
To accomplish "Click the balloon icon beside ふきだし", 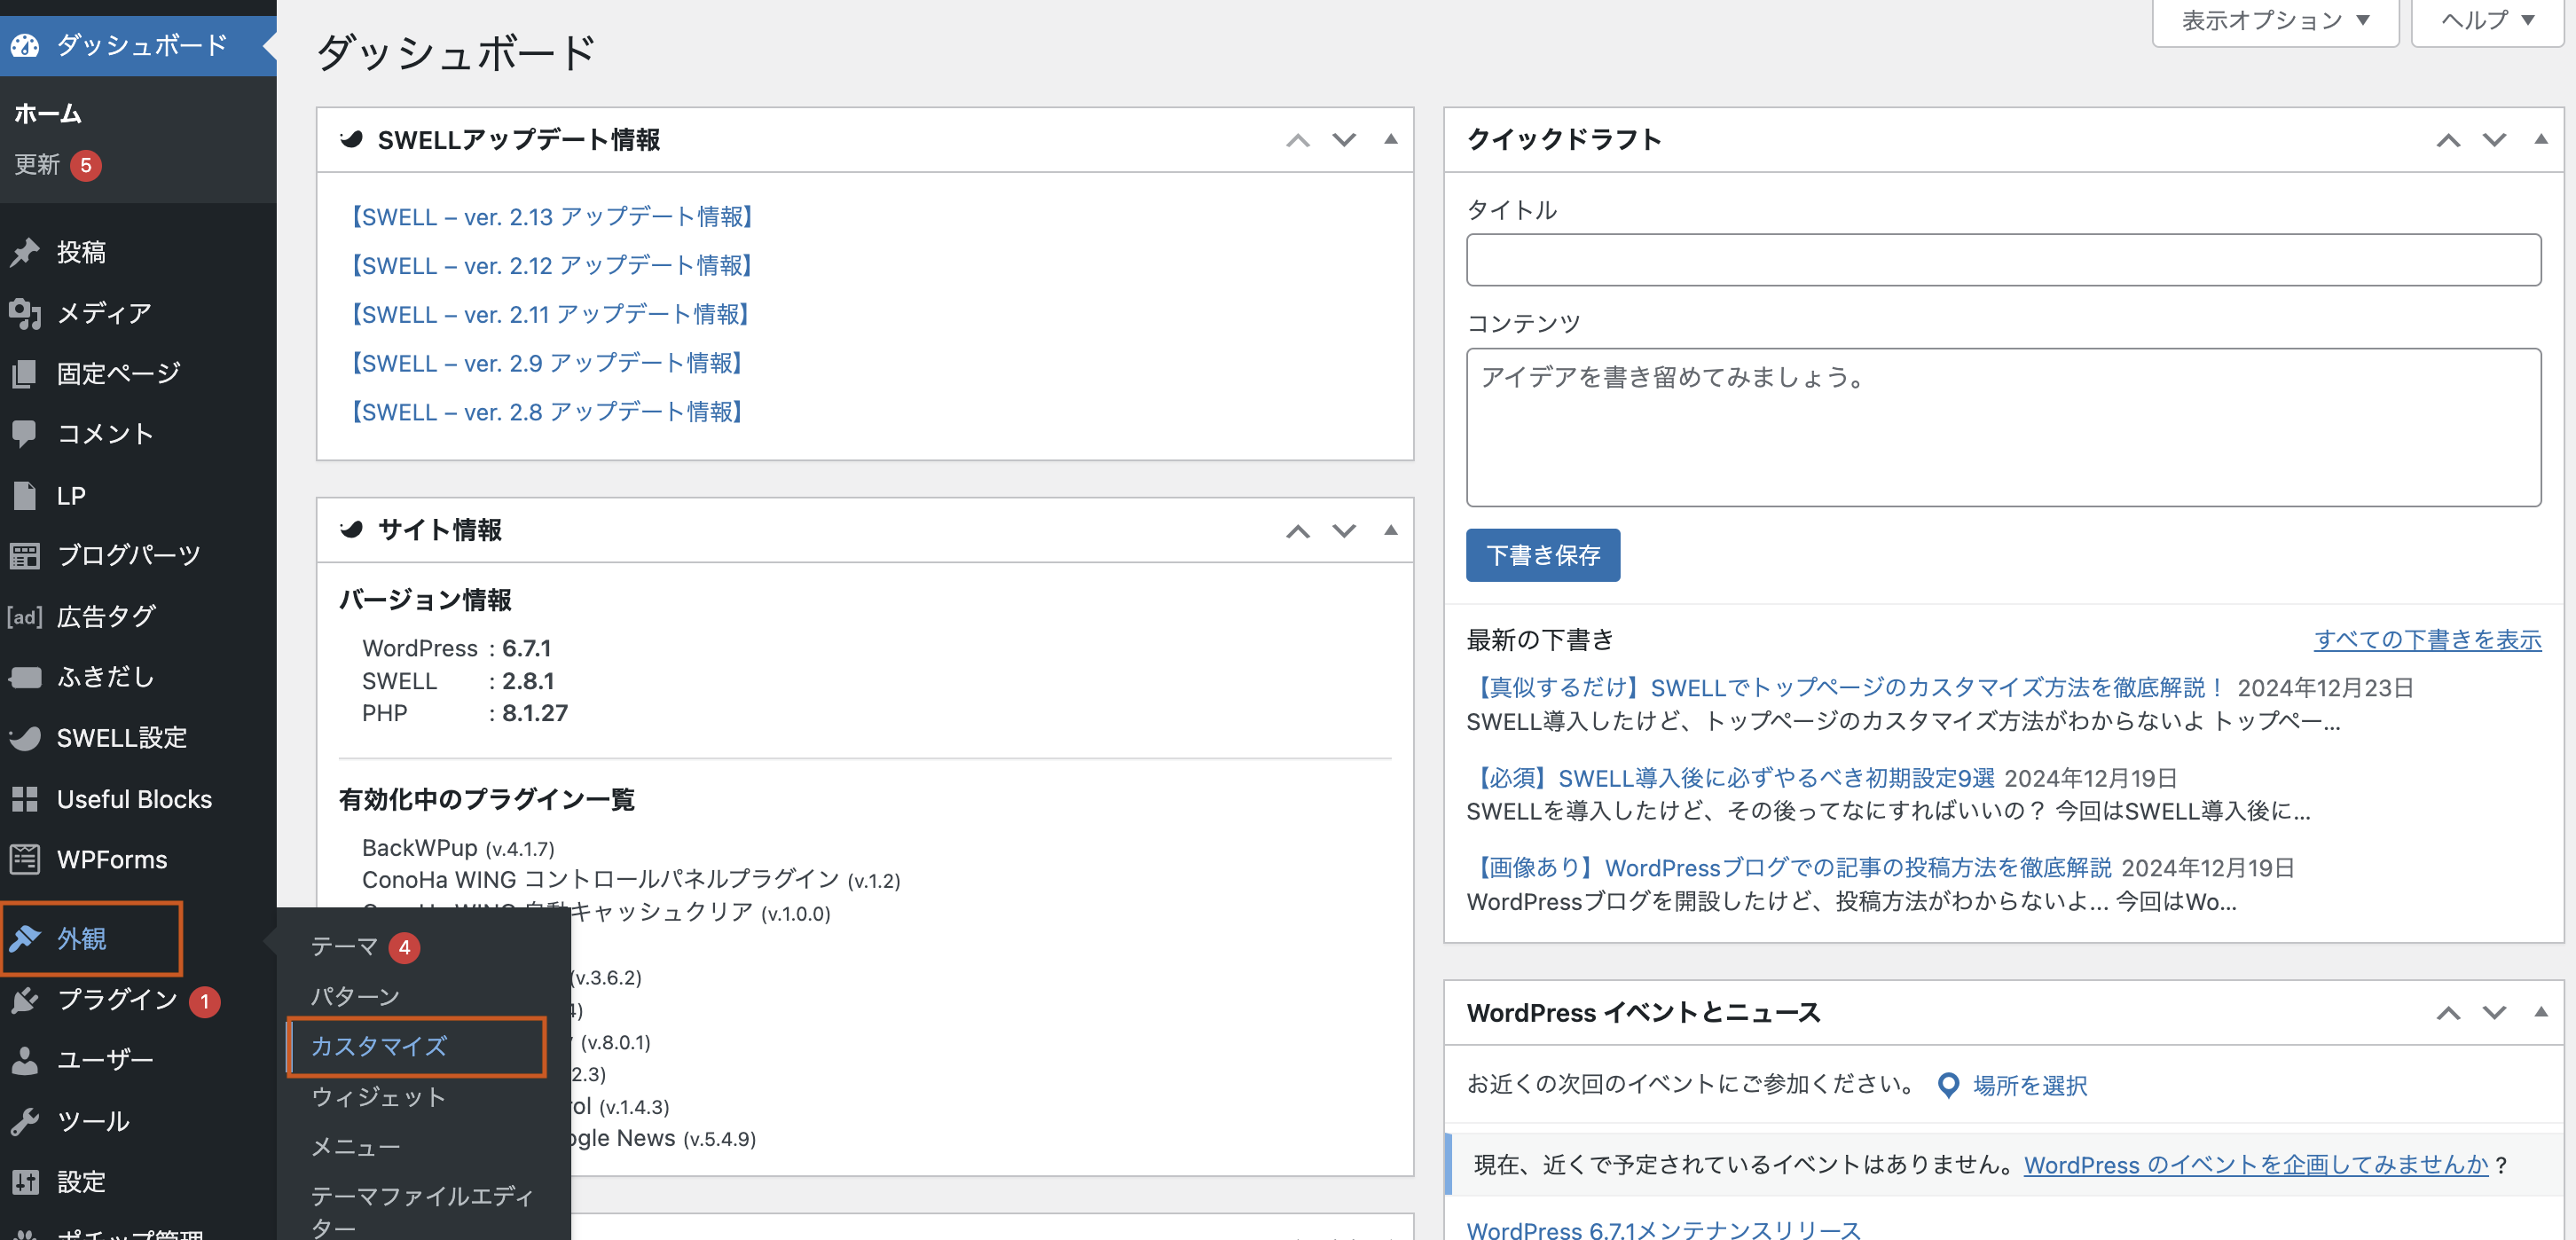I will (25, 677).
